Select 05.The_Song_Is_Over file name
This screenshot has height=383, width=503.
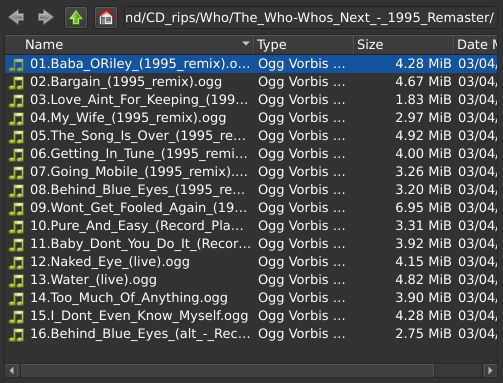[x=138, y=136]
